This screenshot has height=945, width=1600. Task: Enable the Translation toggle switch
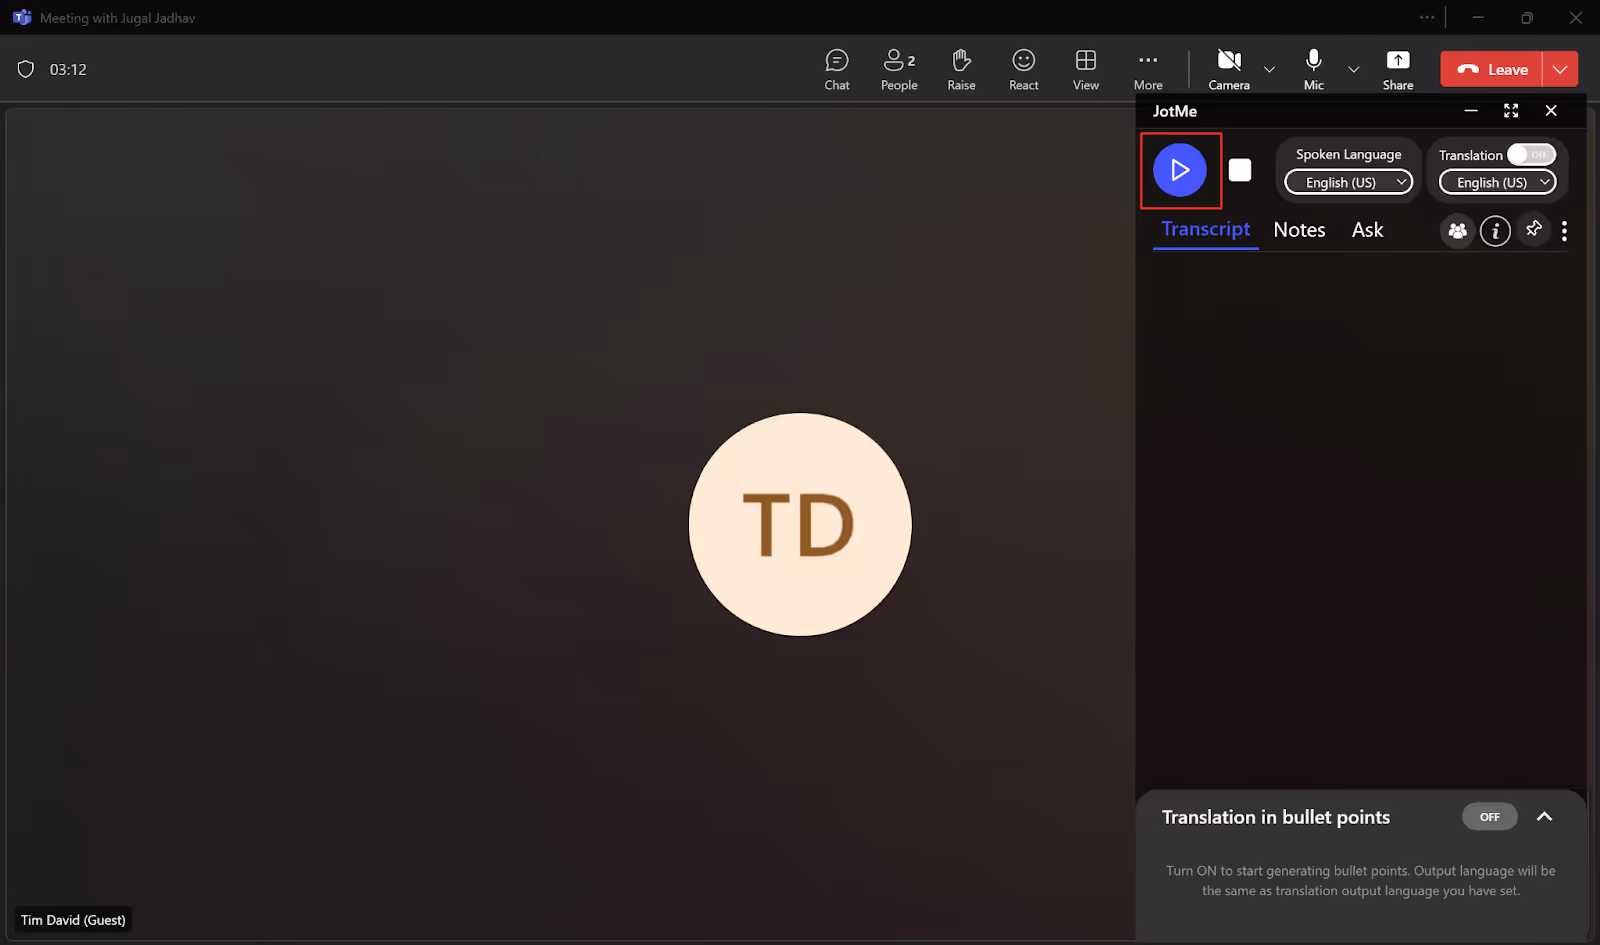pyautogui.click(x=1531, y=155)
